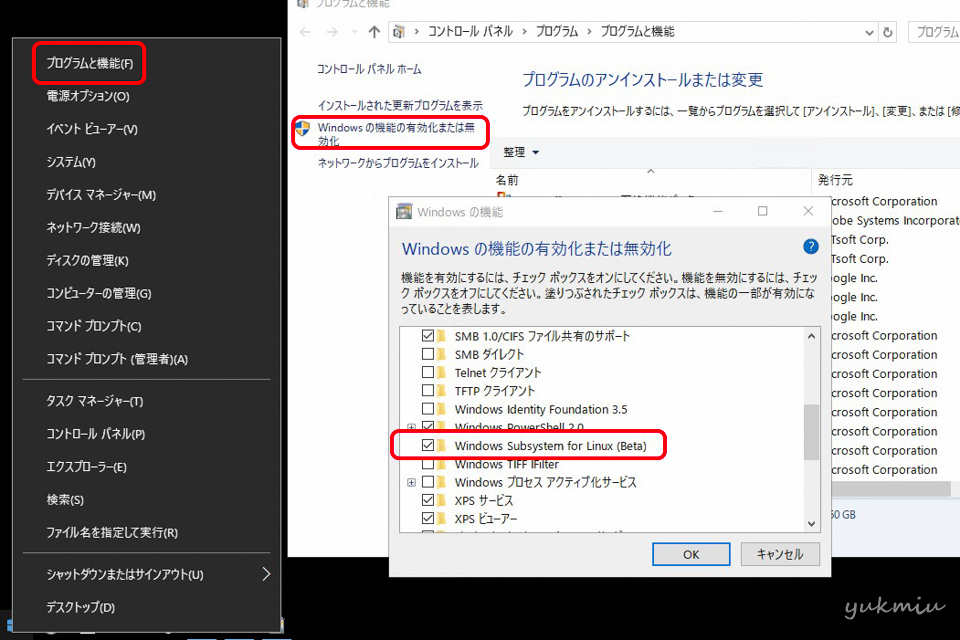Click プログラム breadcrumb in address bar
Viewport: 960px width, 640px height.
click(557, 31)
